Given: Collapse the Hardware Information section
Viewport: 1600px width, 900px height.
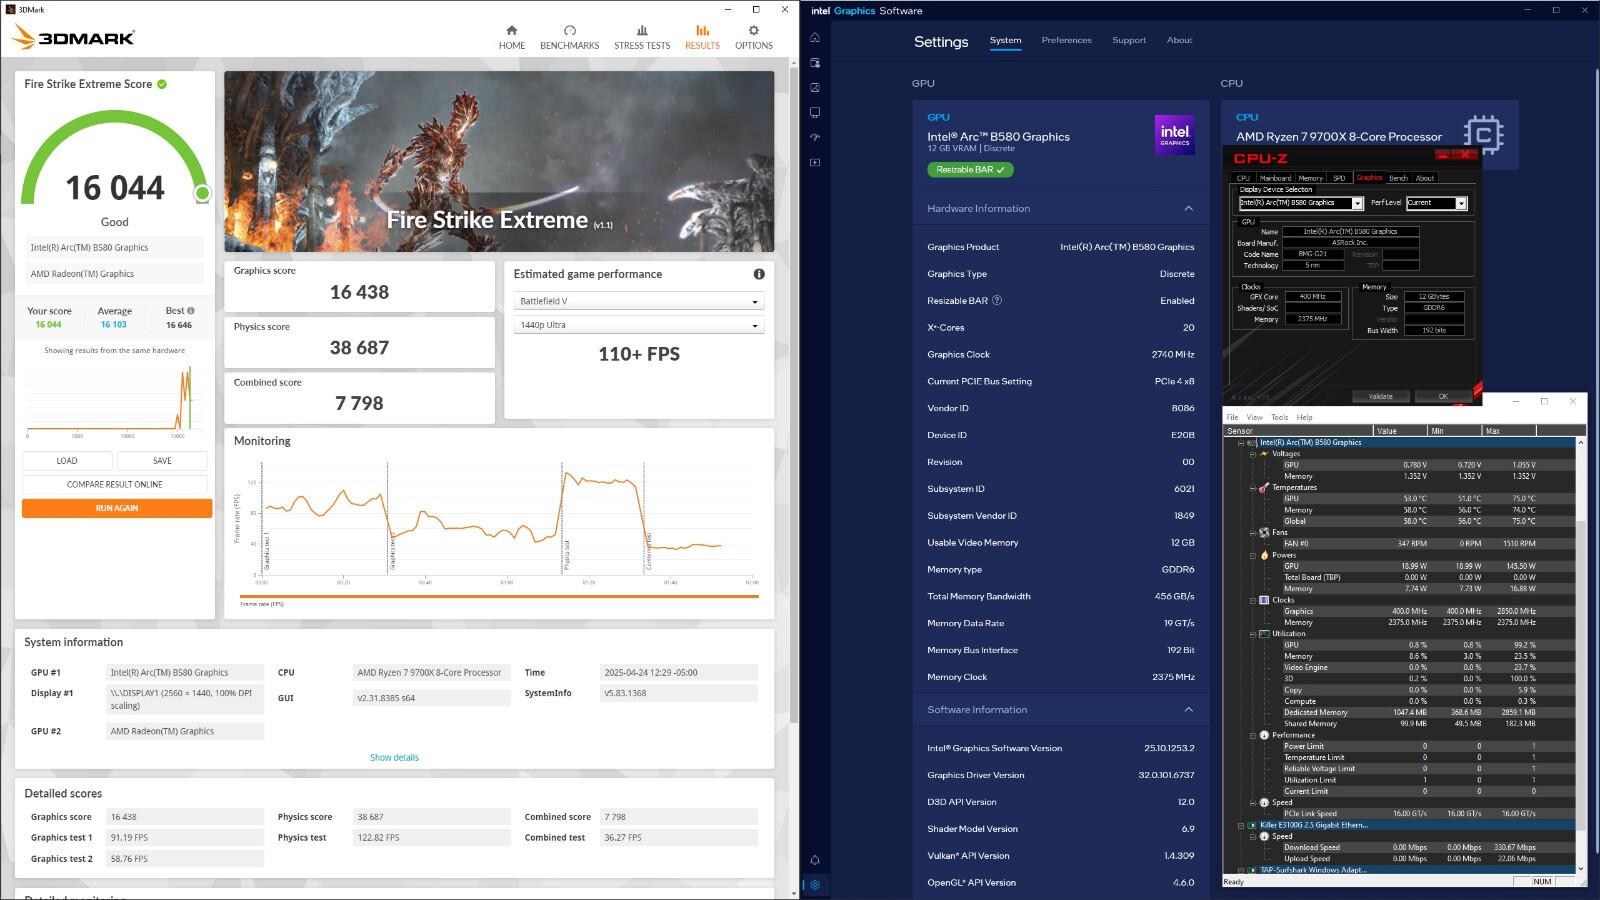Looking at the screenshot, I should 1188,209.
